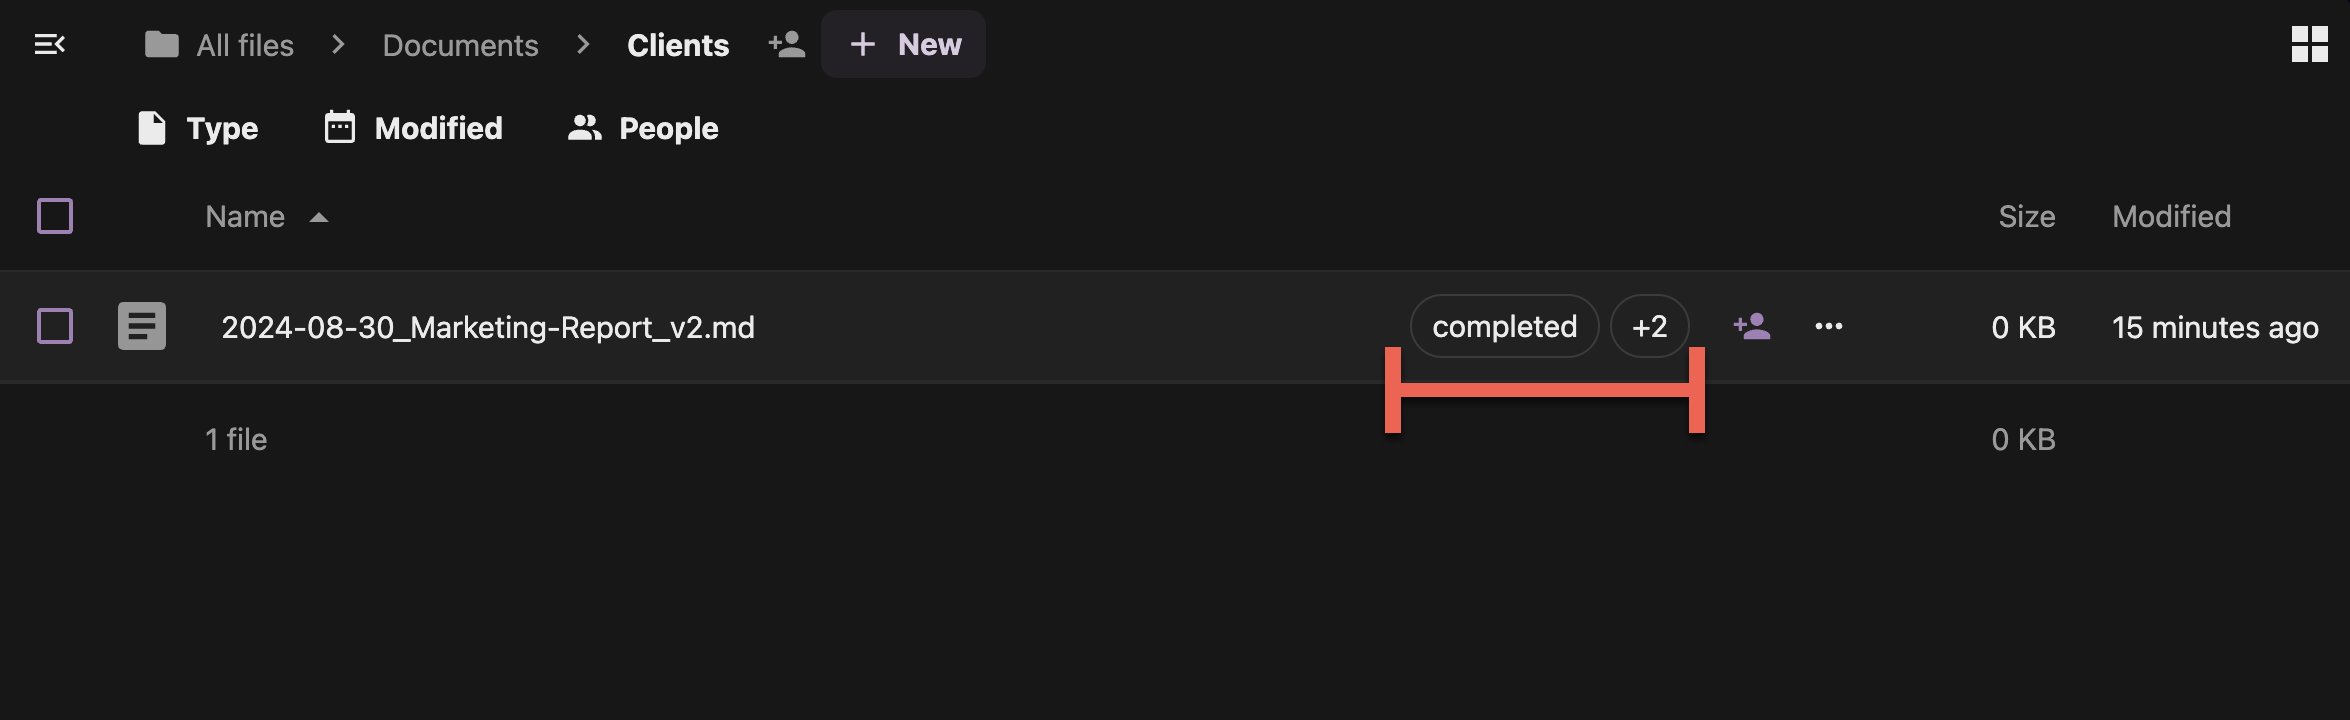Switch to grid view icon
Screen dimensions: 2350x720
[x=2309, y=44]
